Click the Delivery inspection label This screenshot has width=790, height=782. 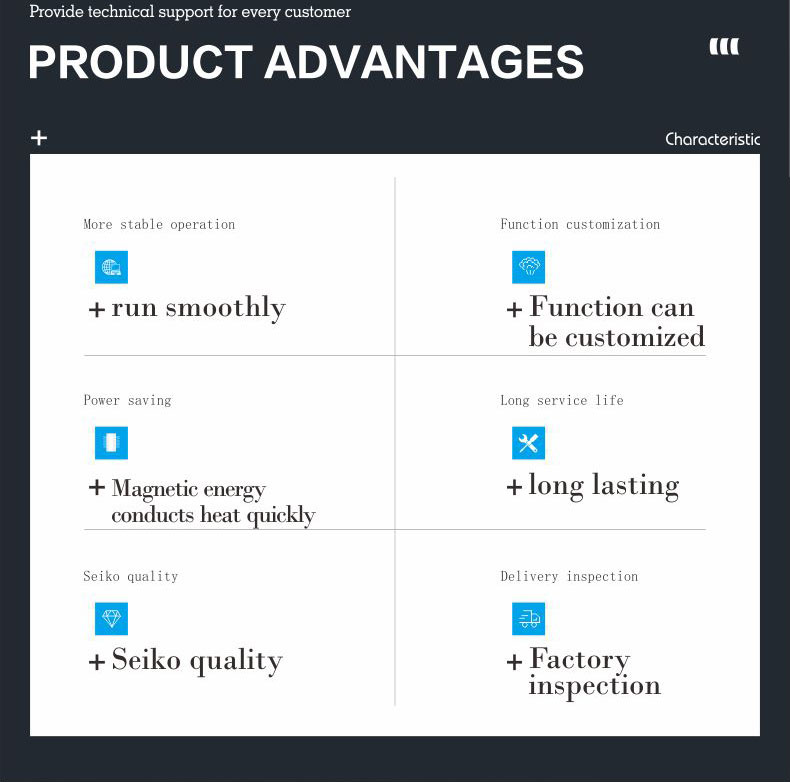(569, 577)
